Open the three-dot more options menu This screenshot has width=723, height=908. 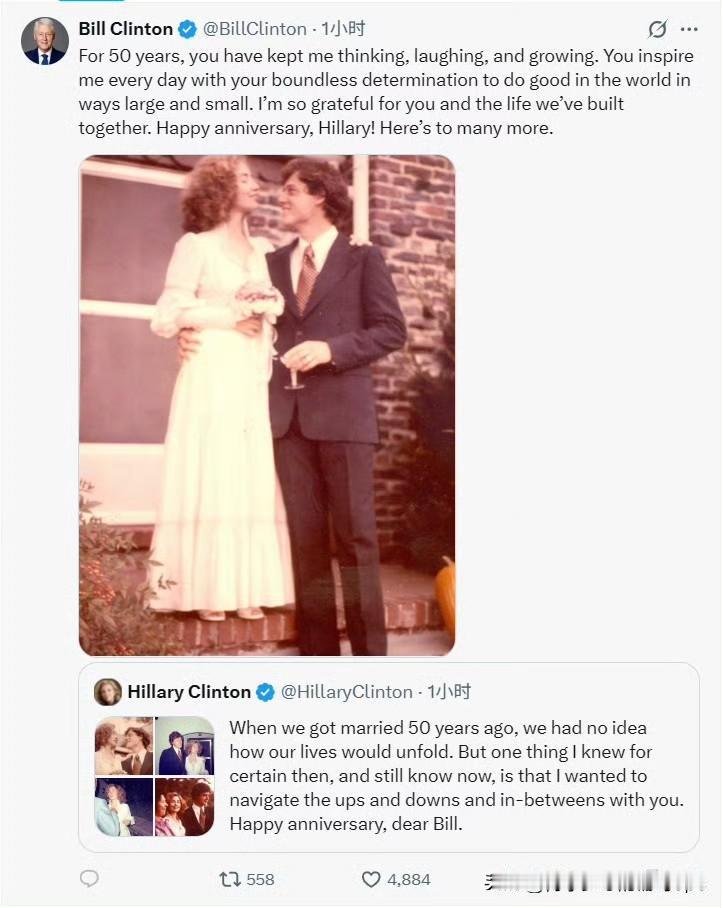688,29
